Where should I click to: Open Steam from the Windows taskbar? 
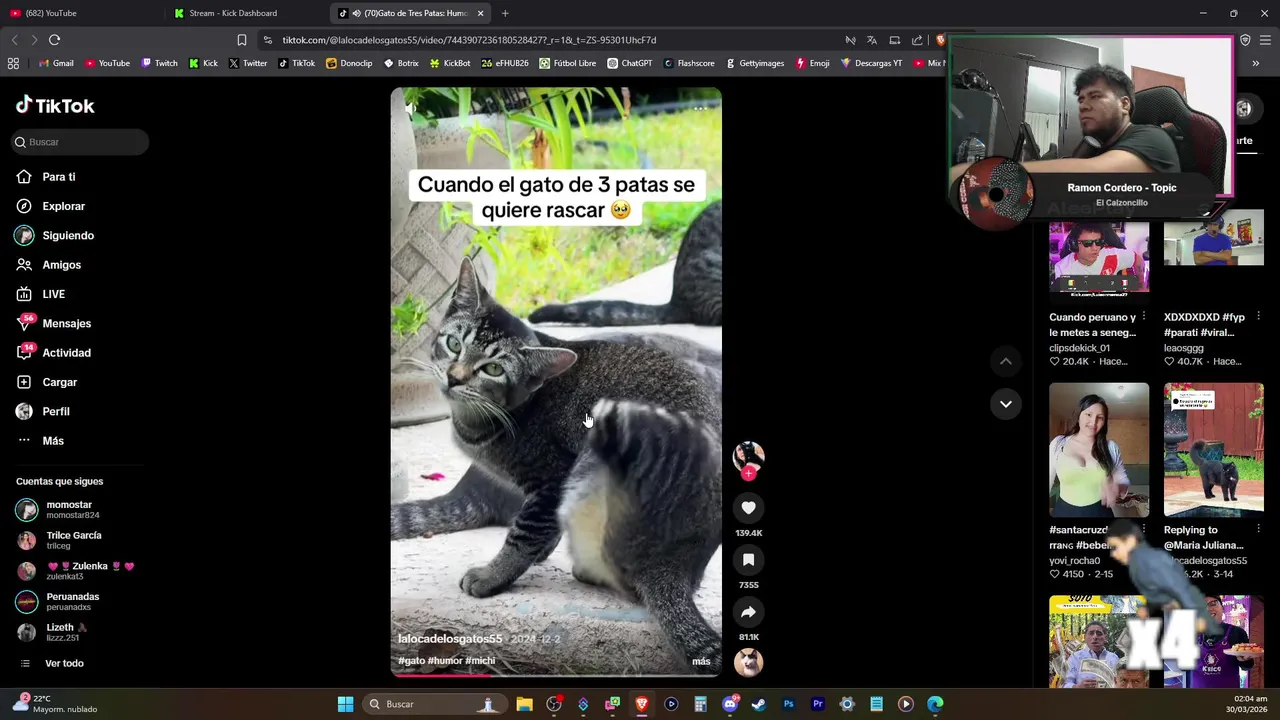click(x=759, y=704)
